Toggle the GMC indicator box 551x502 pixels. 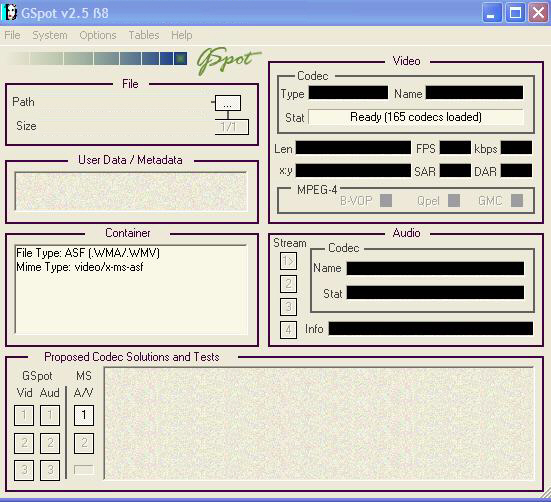point(517,201)
